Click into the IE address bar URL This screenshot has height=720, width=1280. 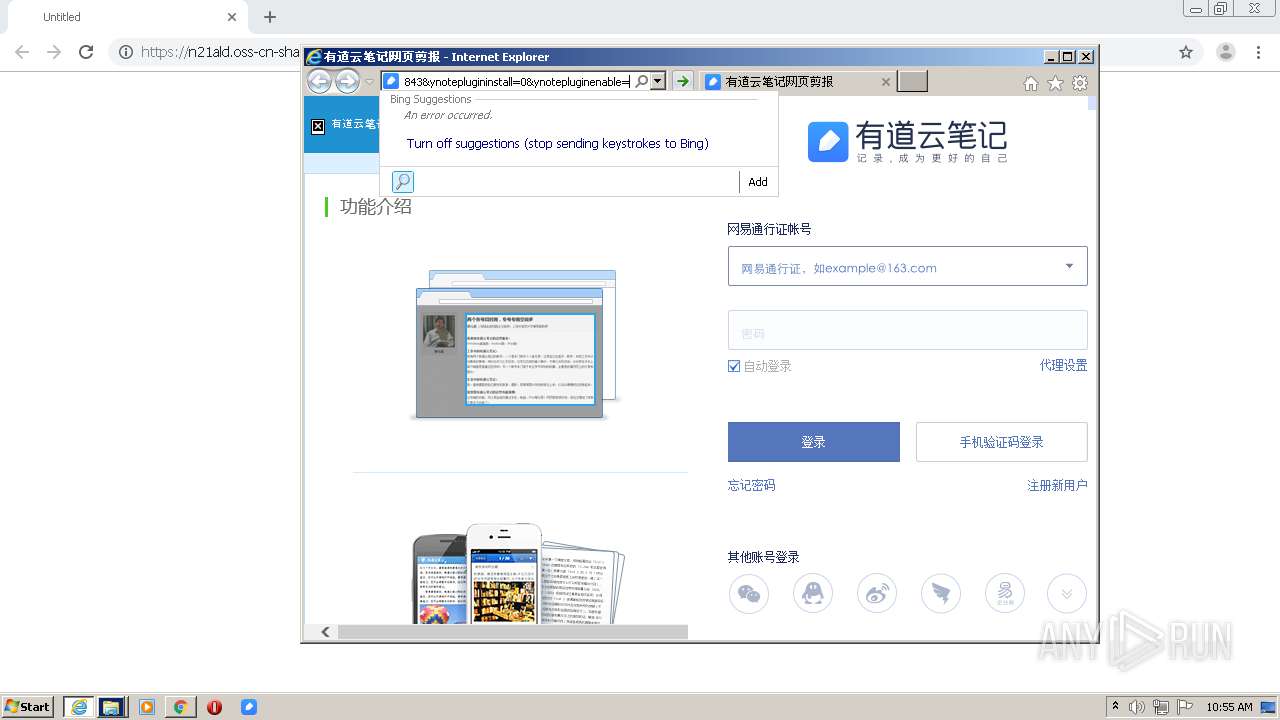tap(516, 81)
